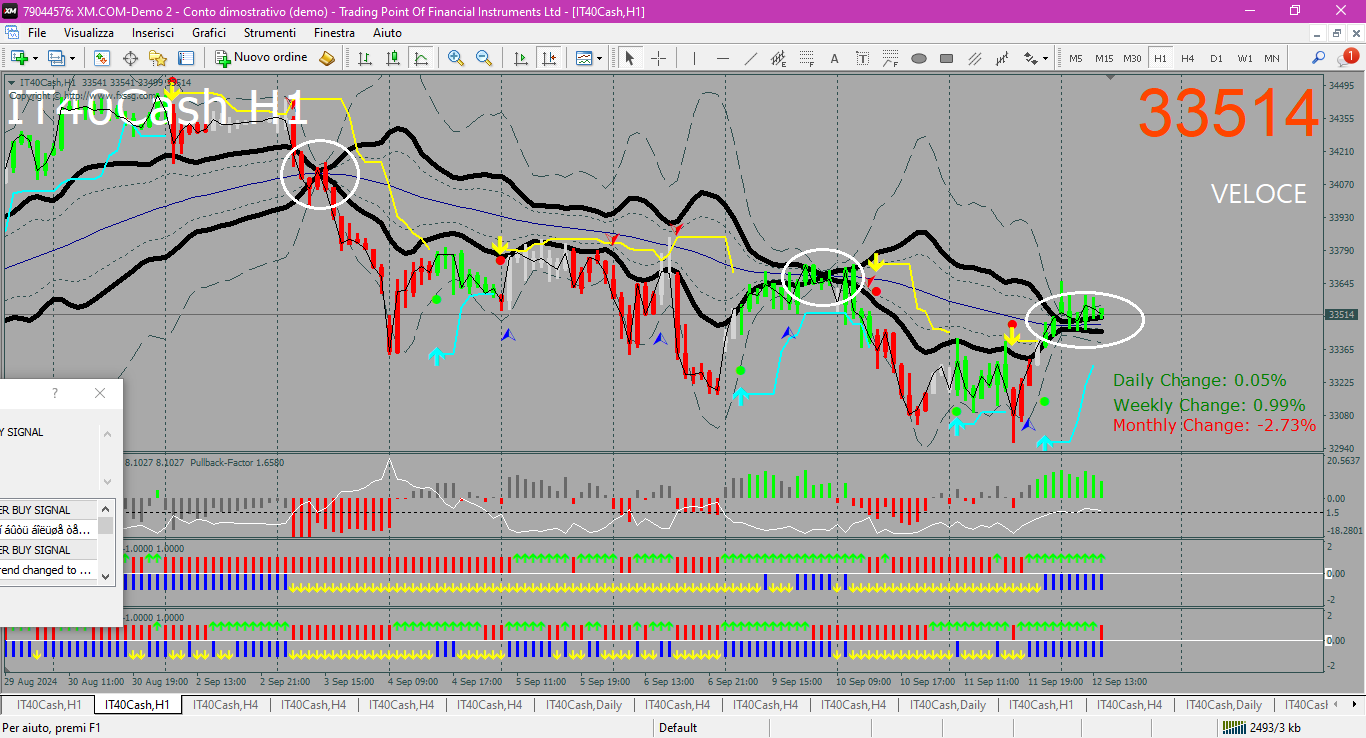The height and width of the screenshot is (738, 1366).
Task: Switch to W1 timeframe
Action: [1244, 58]
